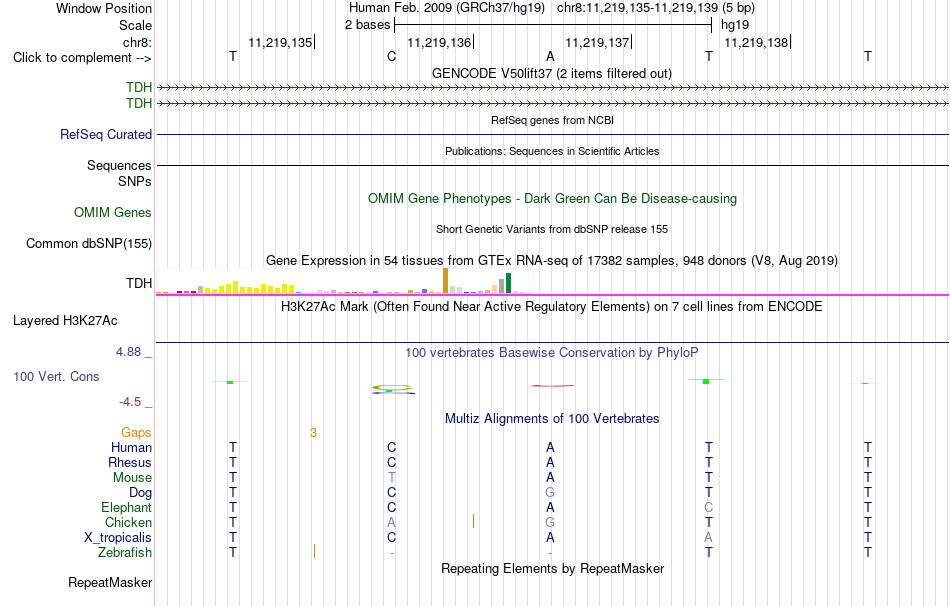The width and height of the screenshot is (950, 606).
Task: Click the orange insertion mark in the Zebrafish row
Action: (x=314, y=551)
